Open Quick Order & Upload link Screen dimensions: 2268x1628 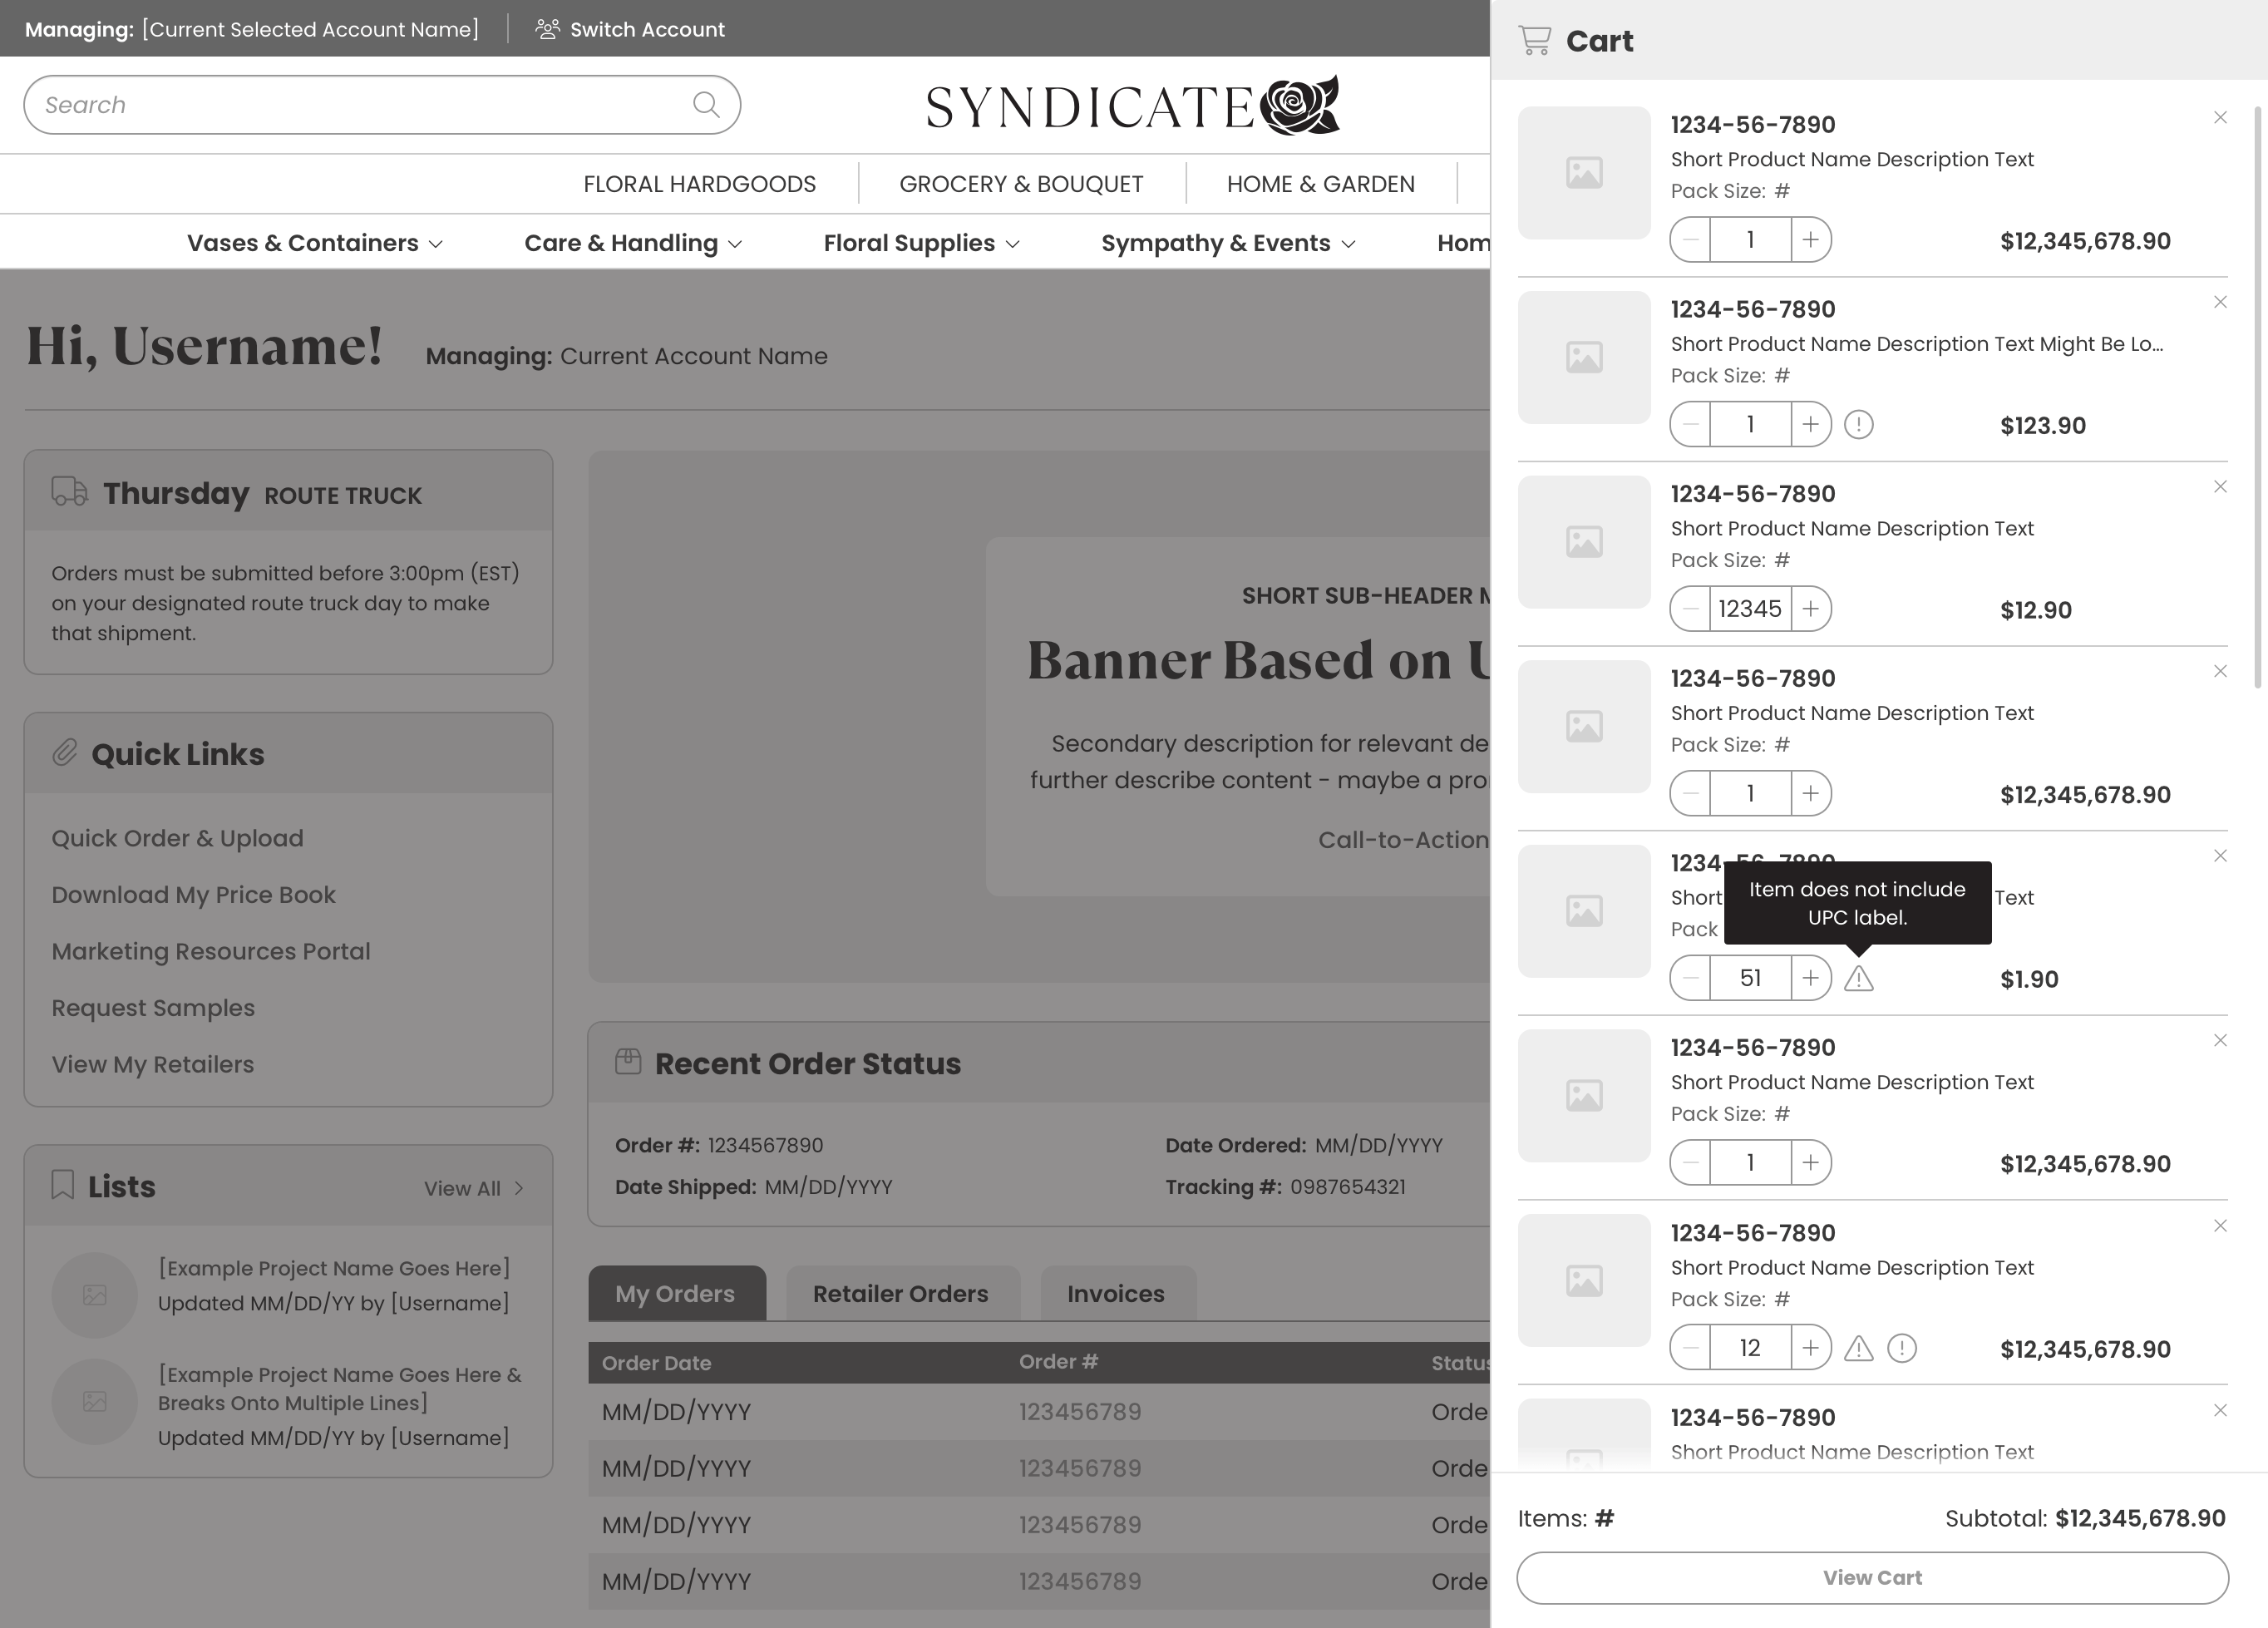177,838
